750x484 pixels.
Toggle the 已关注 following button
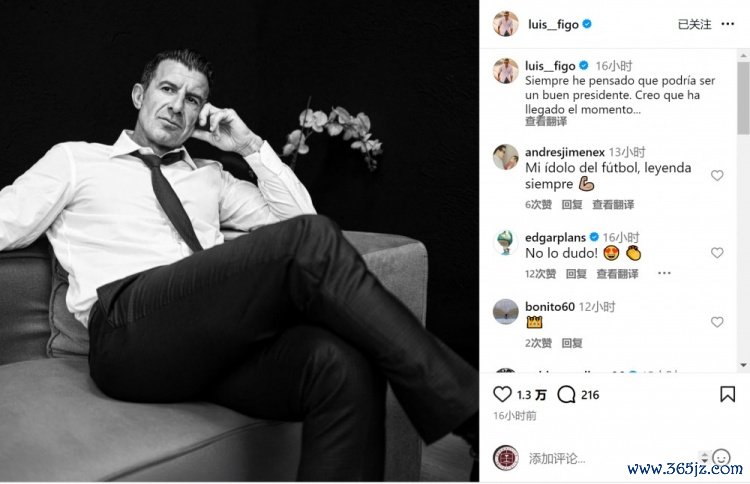[x=694, y=23]
